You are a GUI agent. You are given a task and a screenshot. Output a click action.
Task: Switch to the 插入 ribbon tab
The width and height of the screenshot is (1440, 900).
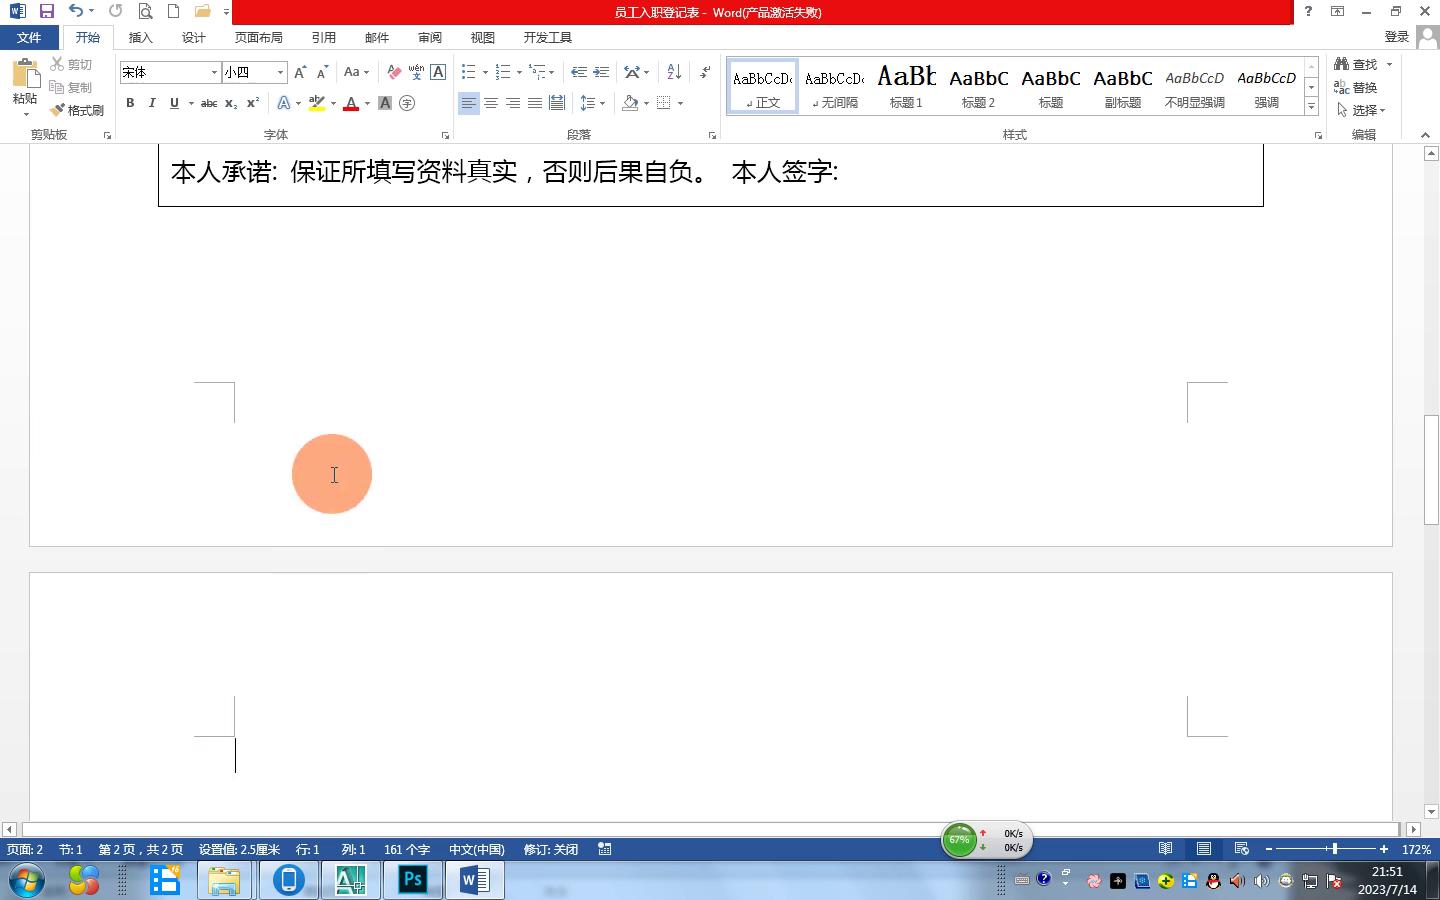point(141,37)
